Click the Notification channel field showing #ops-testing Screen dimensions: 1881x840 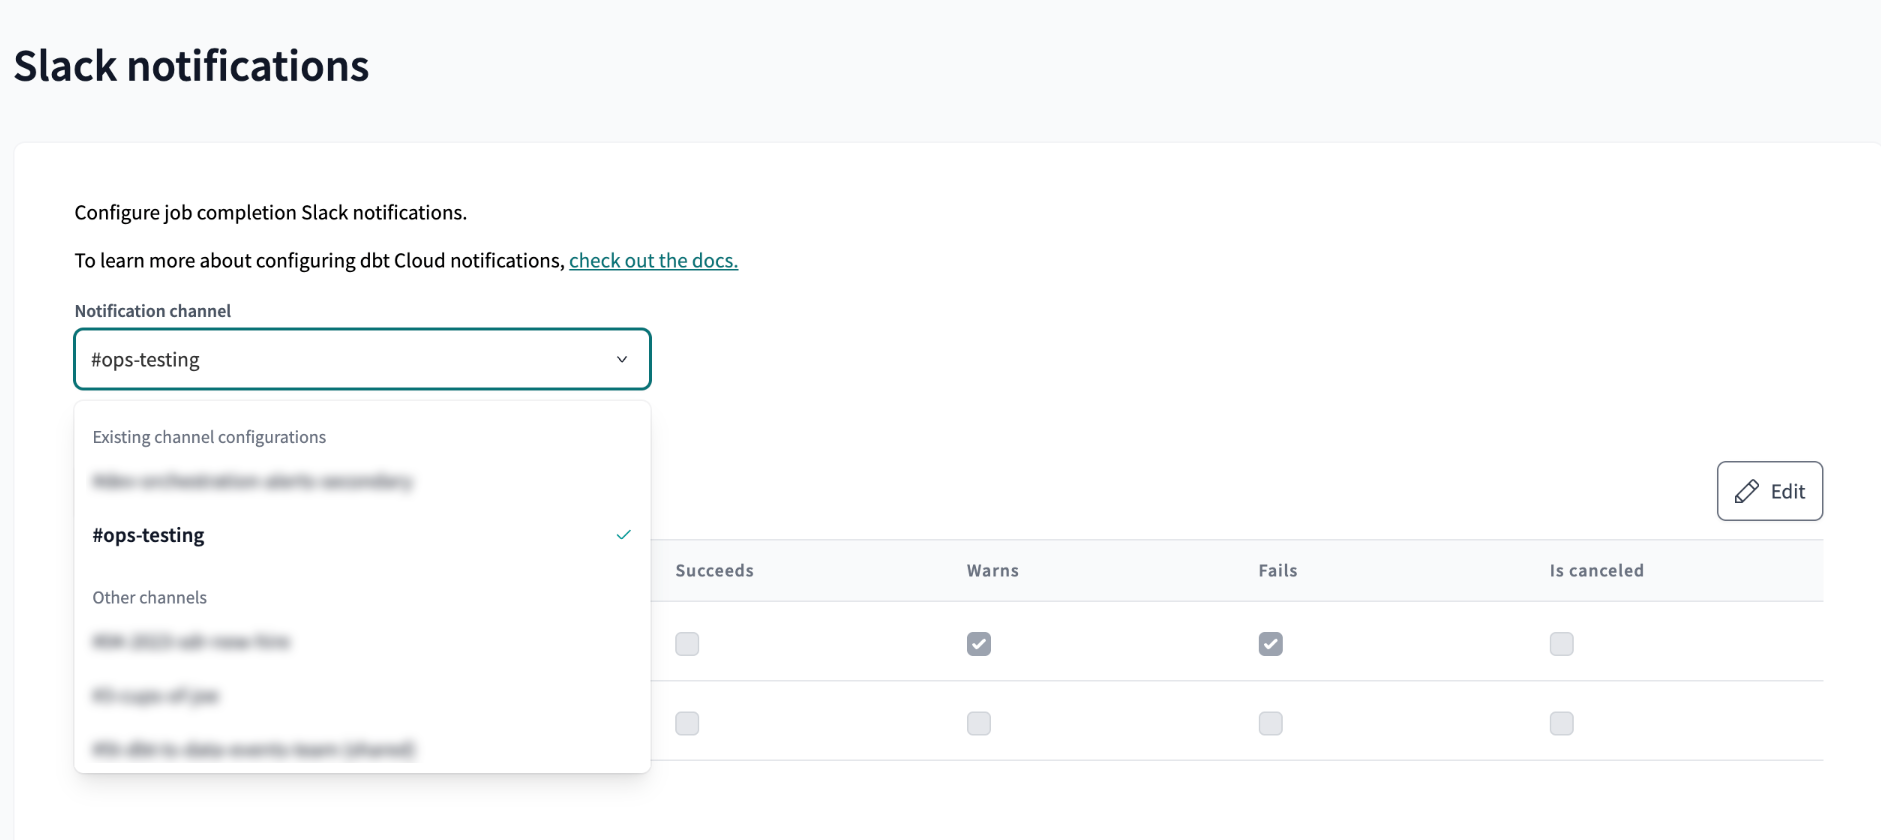pyautogui.click(x=340, y=359)
